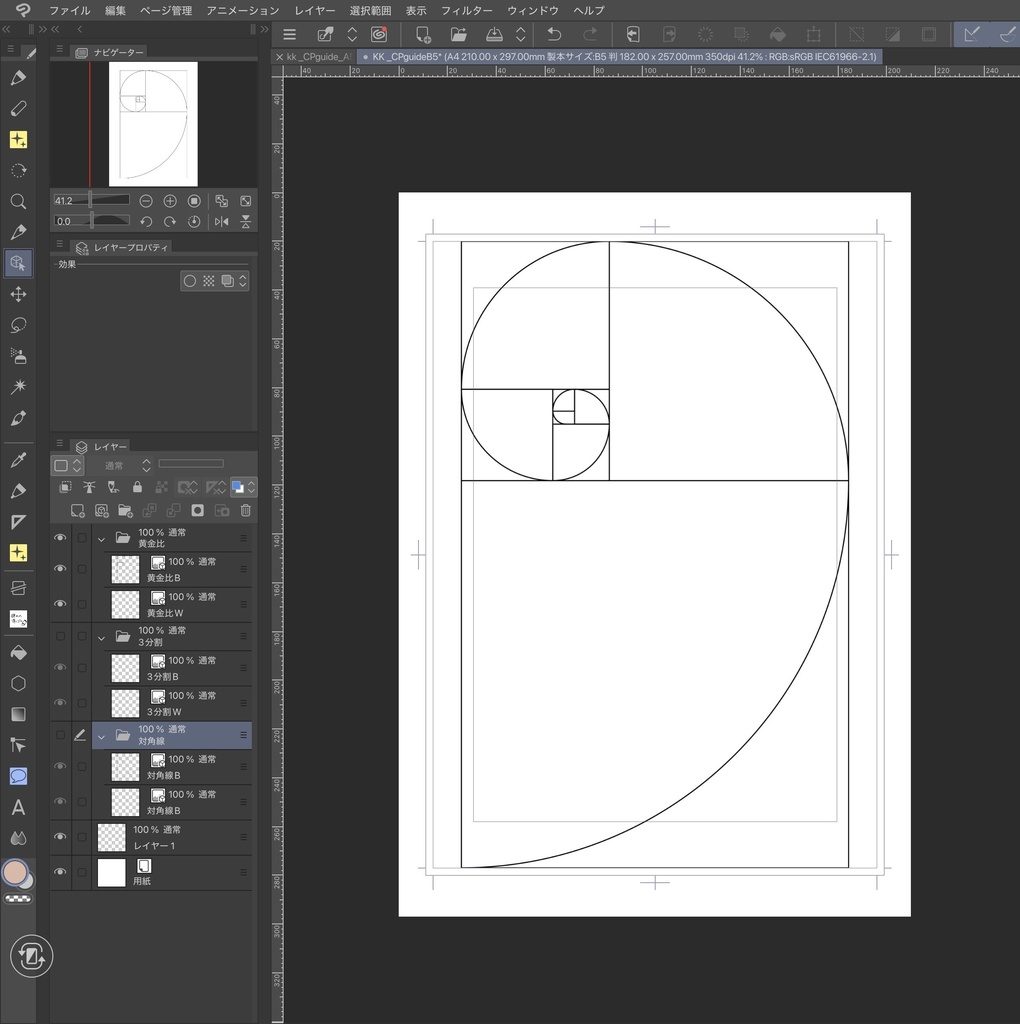Screen dimensions: 1020x1024
Task: Tick the checkbox beside レイヤー1
Action: coord(82,837)
